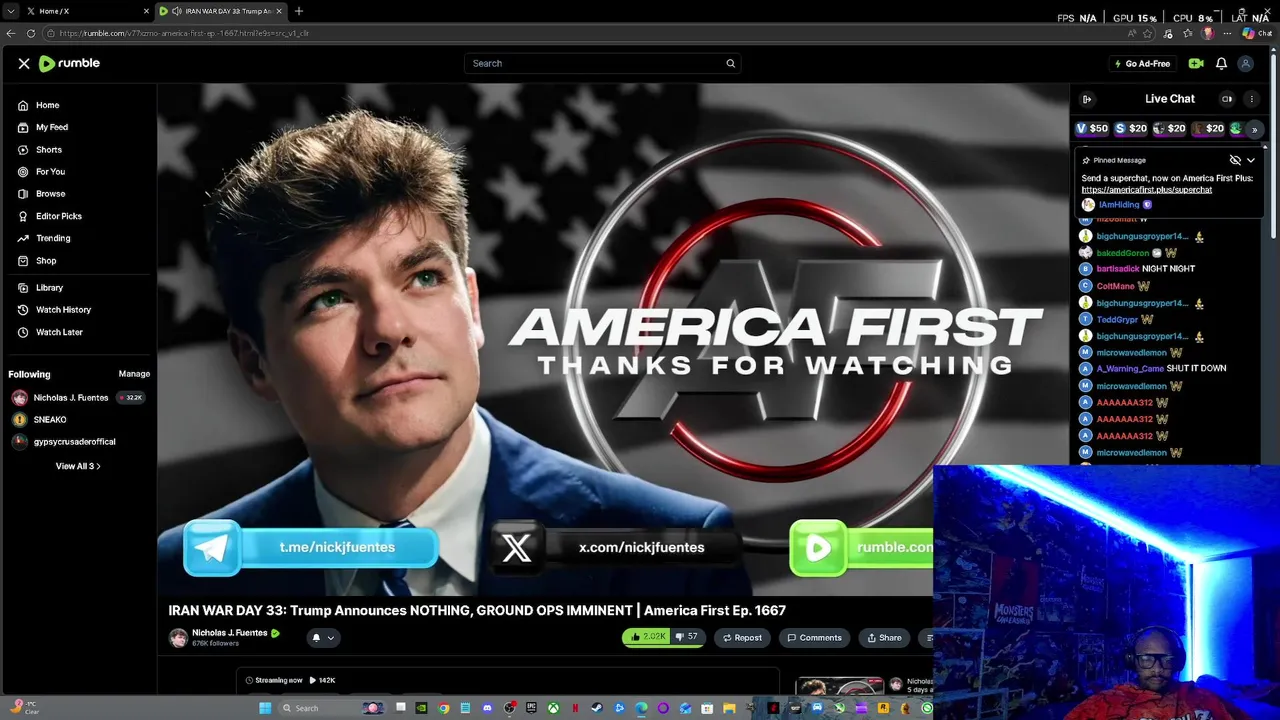Open the tab list dropdown in the browser's top-left corner
1280x720 pixels.
point(9,11)
